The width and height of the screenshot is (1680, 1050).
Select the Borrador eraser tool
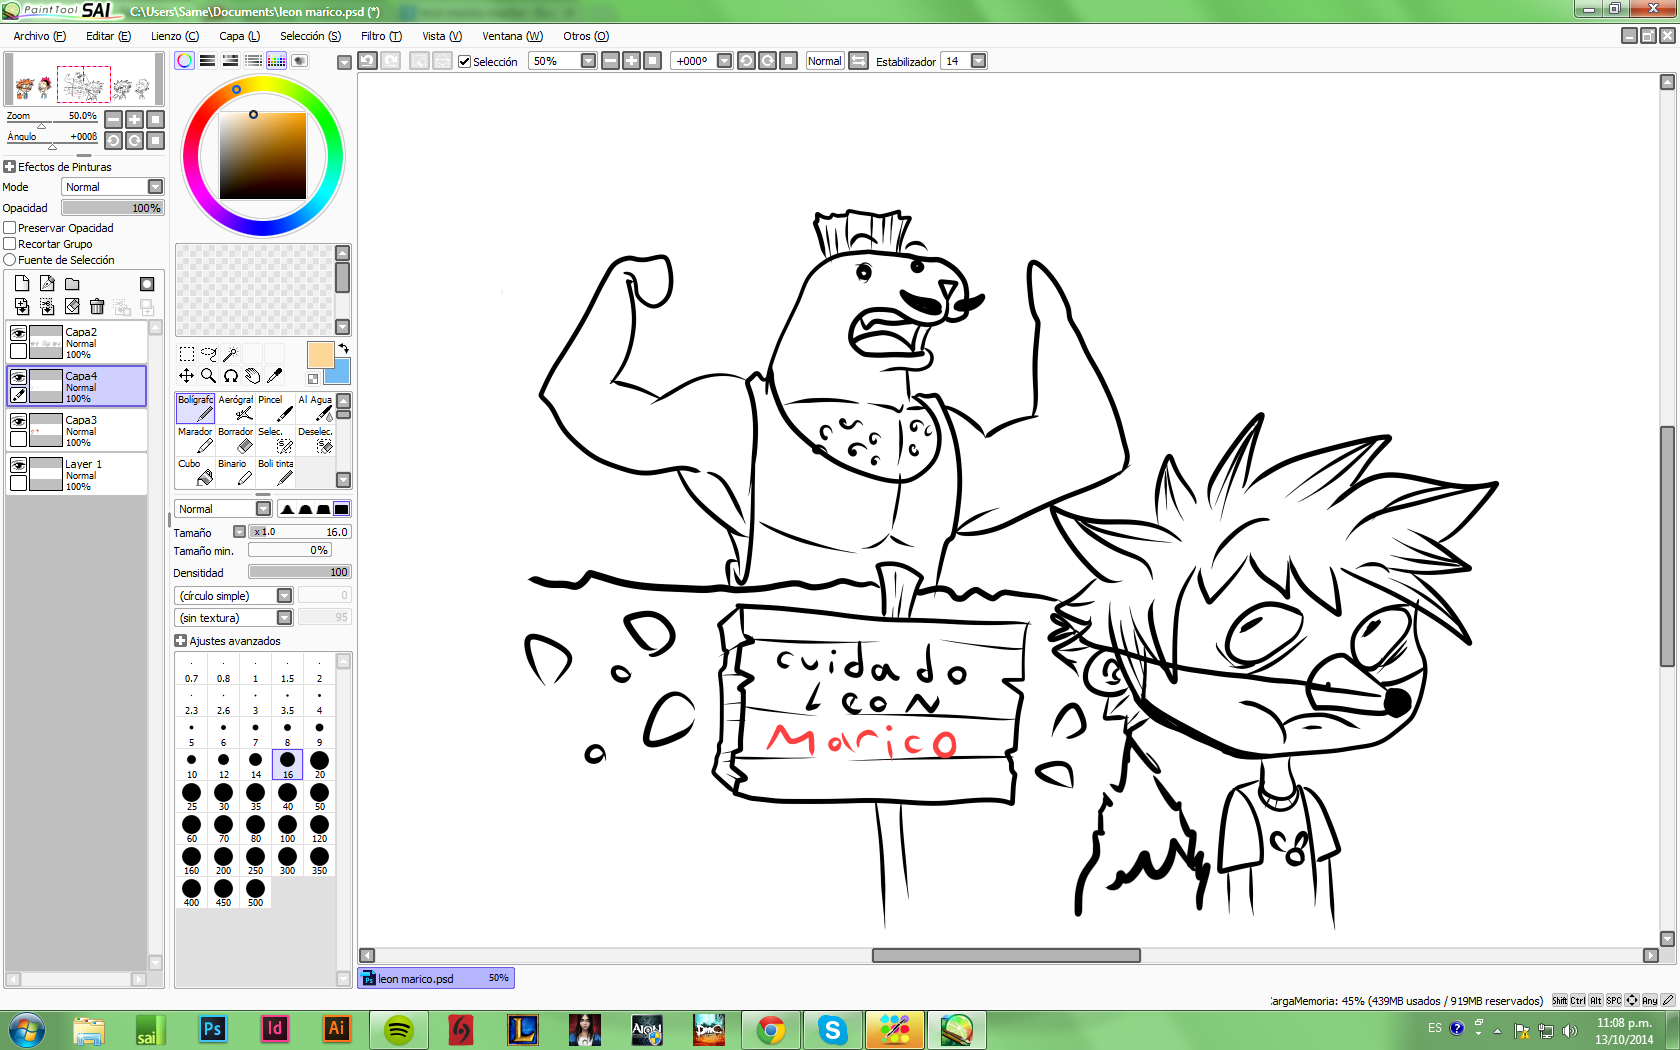point(236,440)
